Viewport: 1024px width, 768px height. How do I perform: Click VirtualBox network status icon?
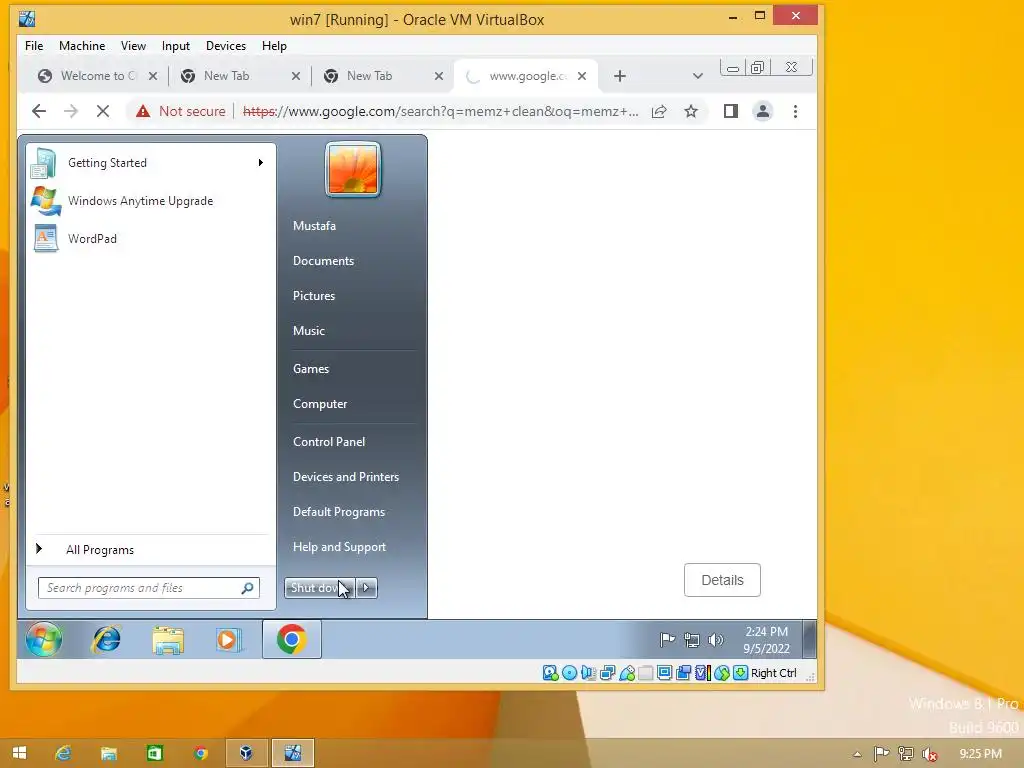[x=607, y=673]
